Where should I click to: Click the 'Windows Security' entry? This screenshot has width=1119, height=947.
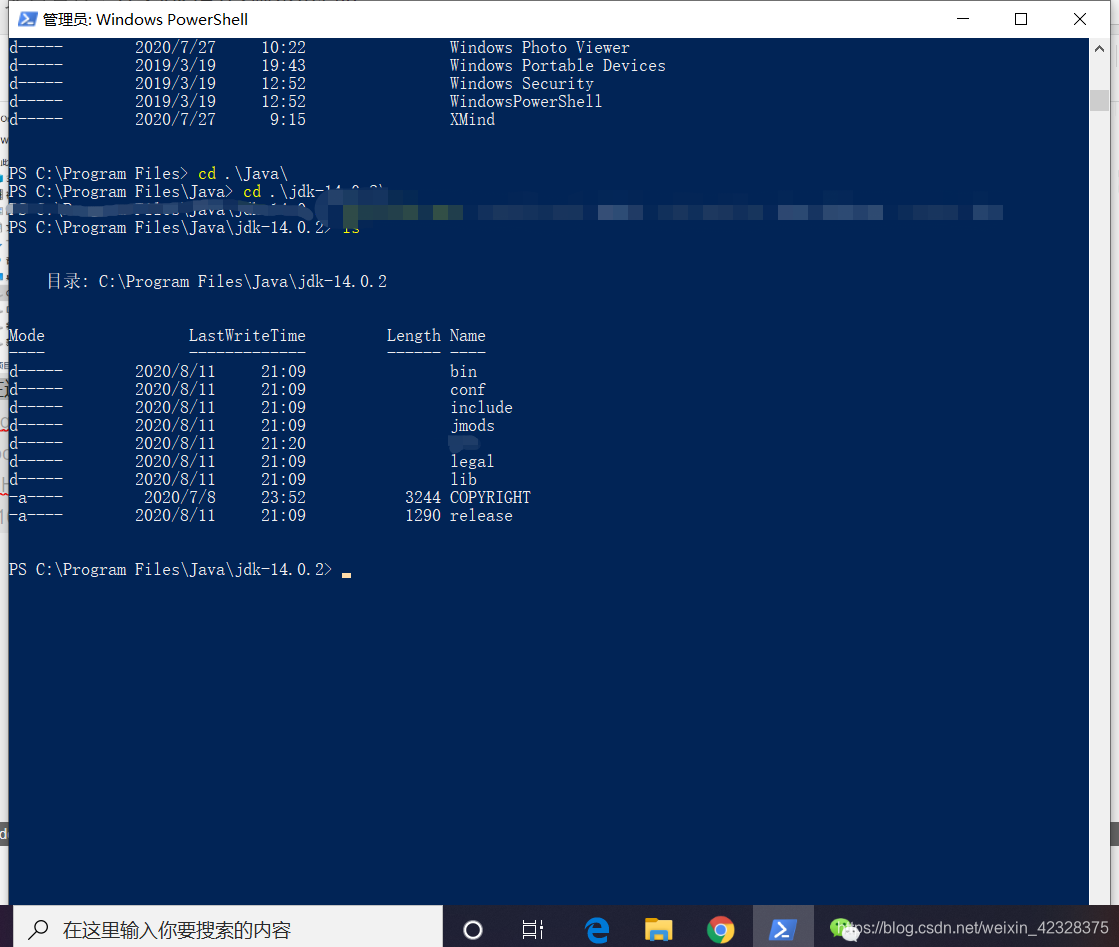tap(522, 83)
